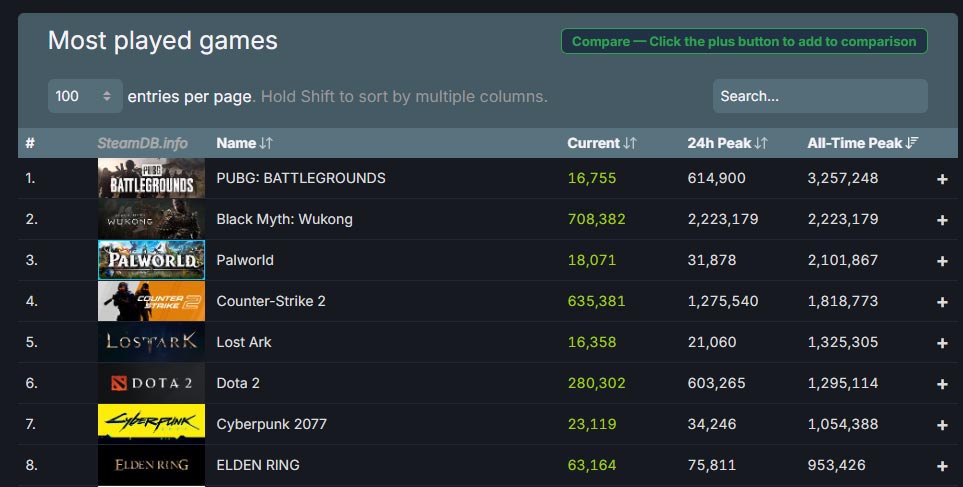Click 24h peak value 614,900
This screenshot has height=487, width=963.
point(717,178)
